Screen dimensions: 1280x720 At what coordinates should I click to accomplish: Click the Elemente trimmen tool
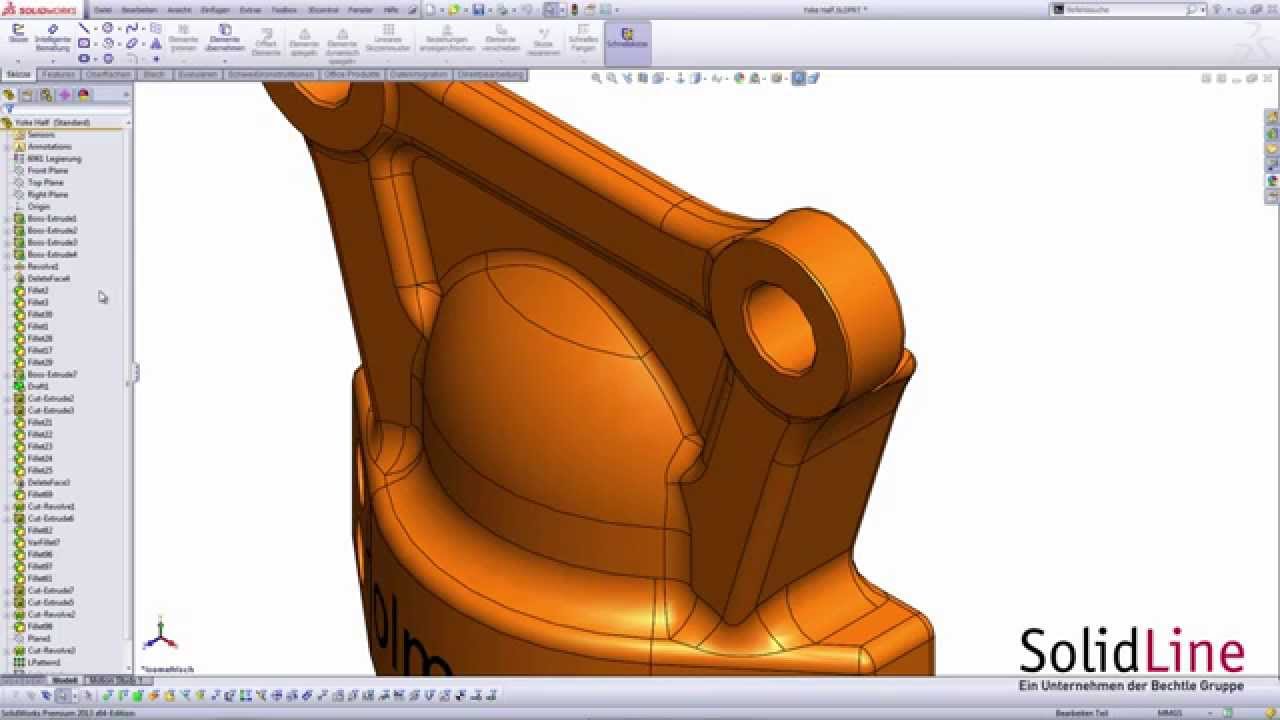coord(183,40)
